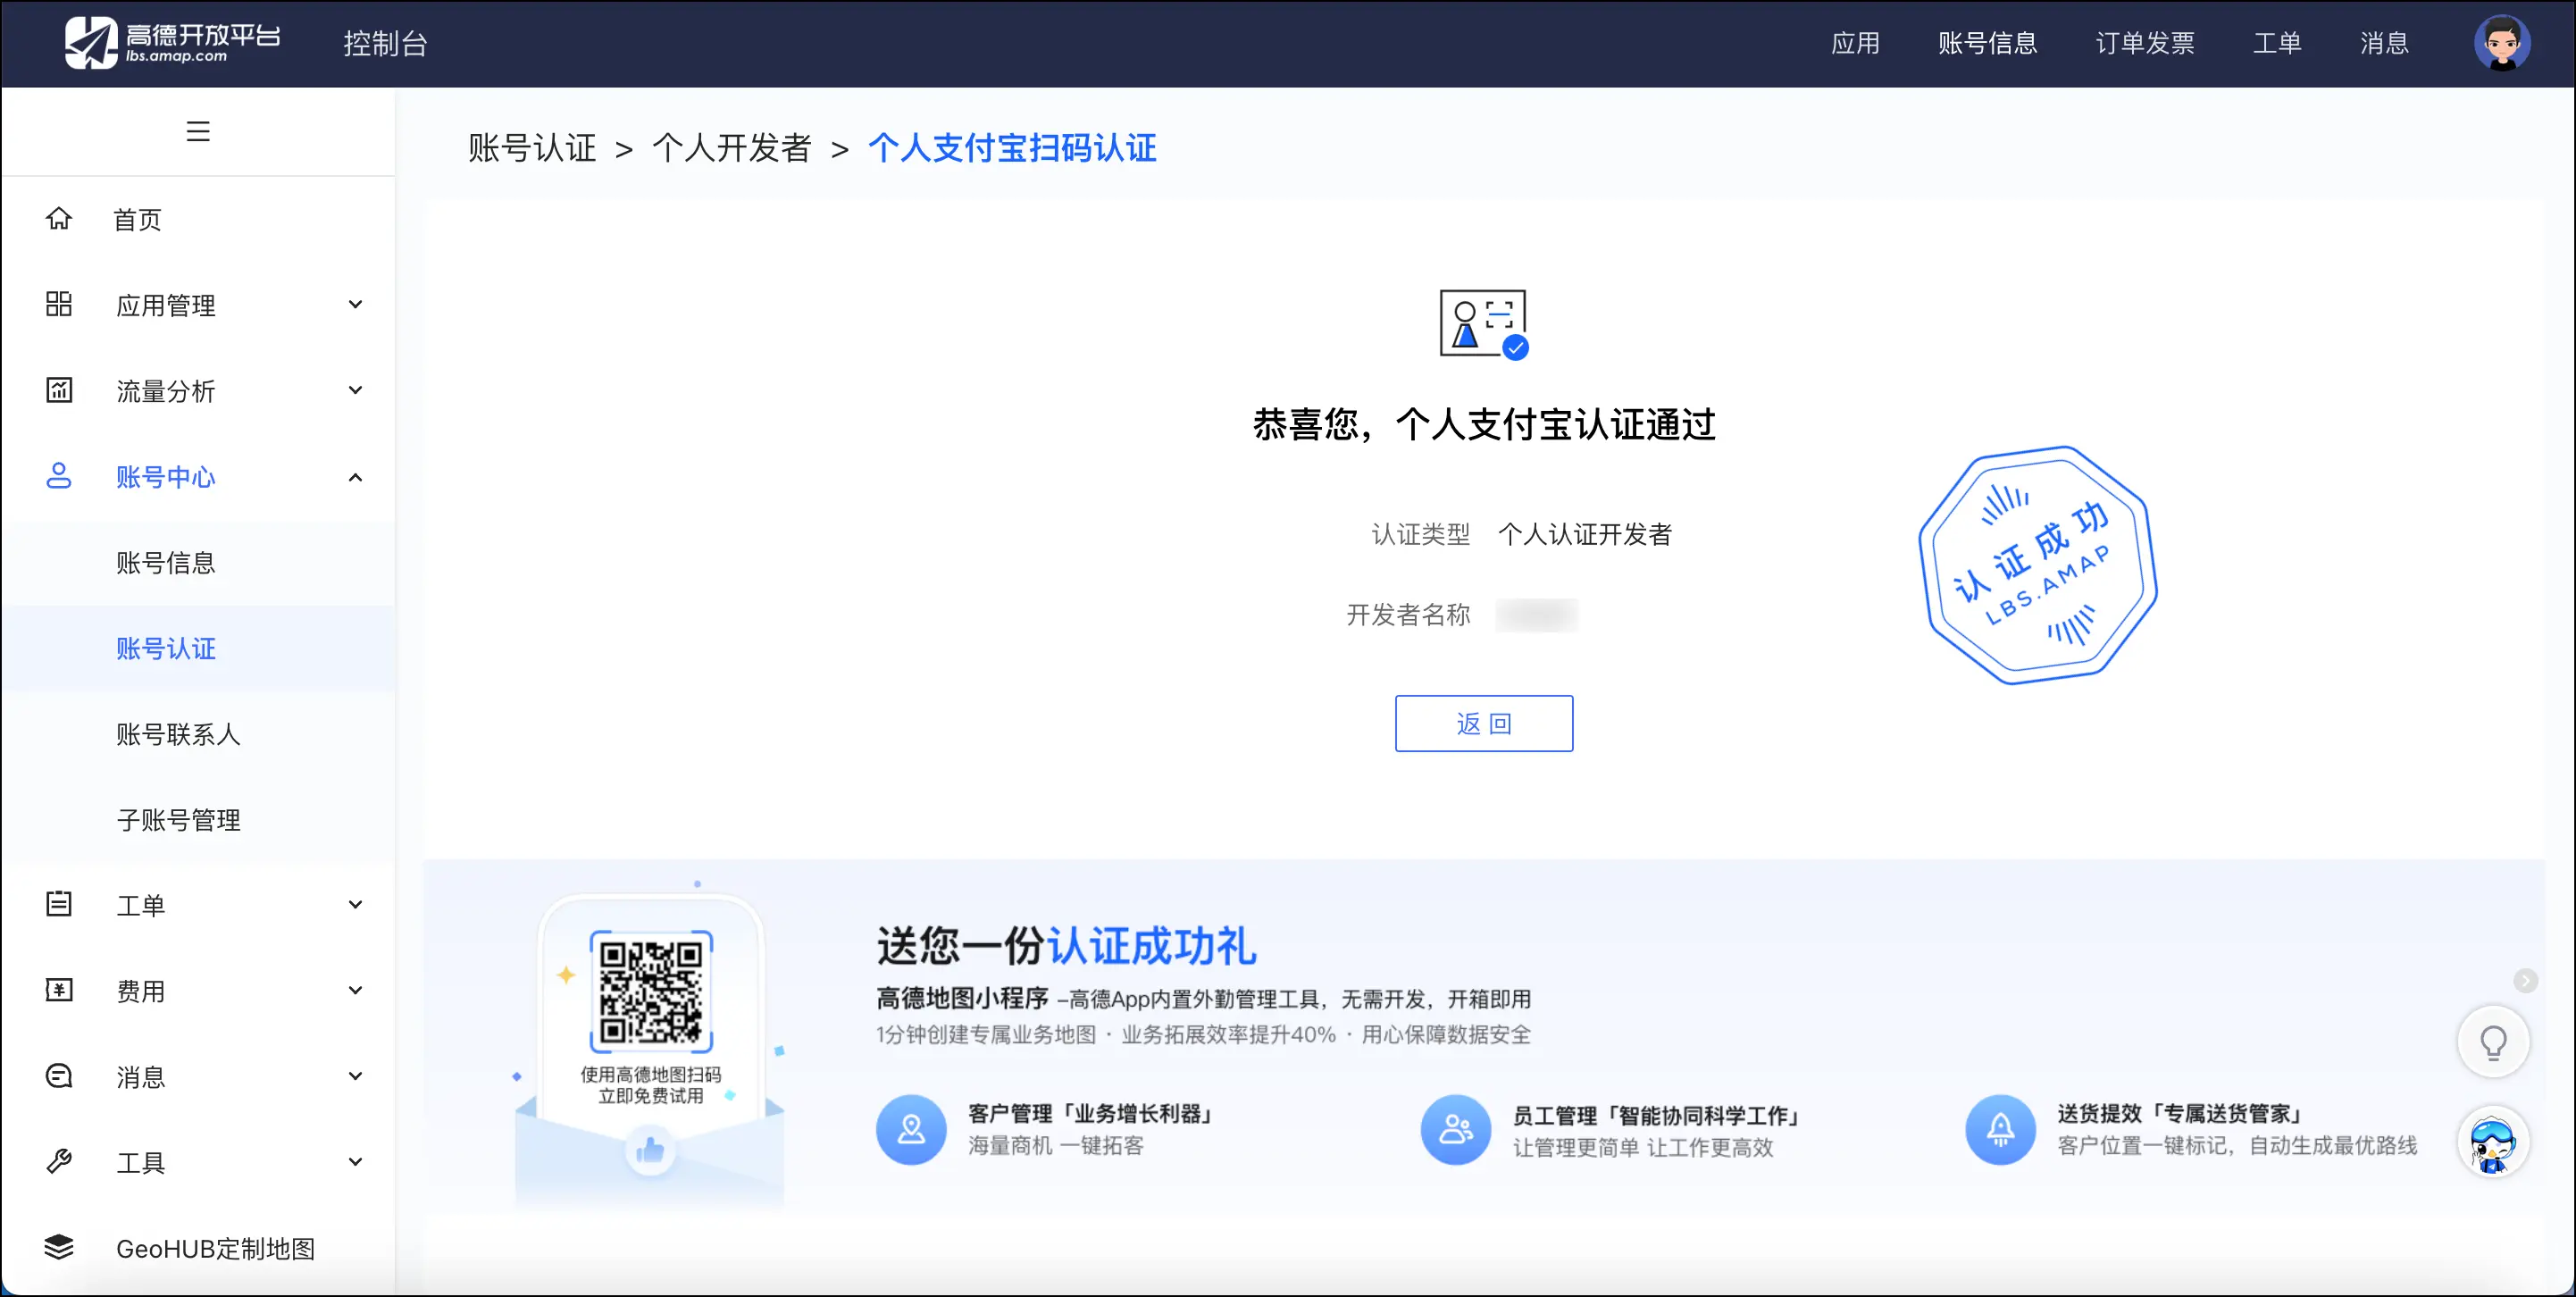Click the layers icon for GeoHUB定制地图
This screenshot has width=2576, height=1297.
click(x=59, y=1247)
